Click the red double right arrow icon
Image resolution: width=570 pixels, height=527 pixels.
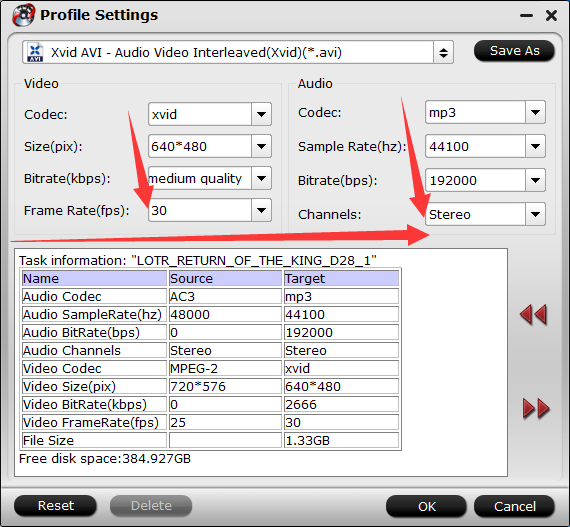click(536, 409)
